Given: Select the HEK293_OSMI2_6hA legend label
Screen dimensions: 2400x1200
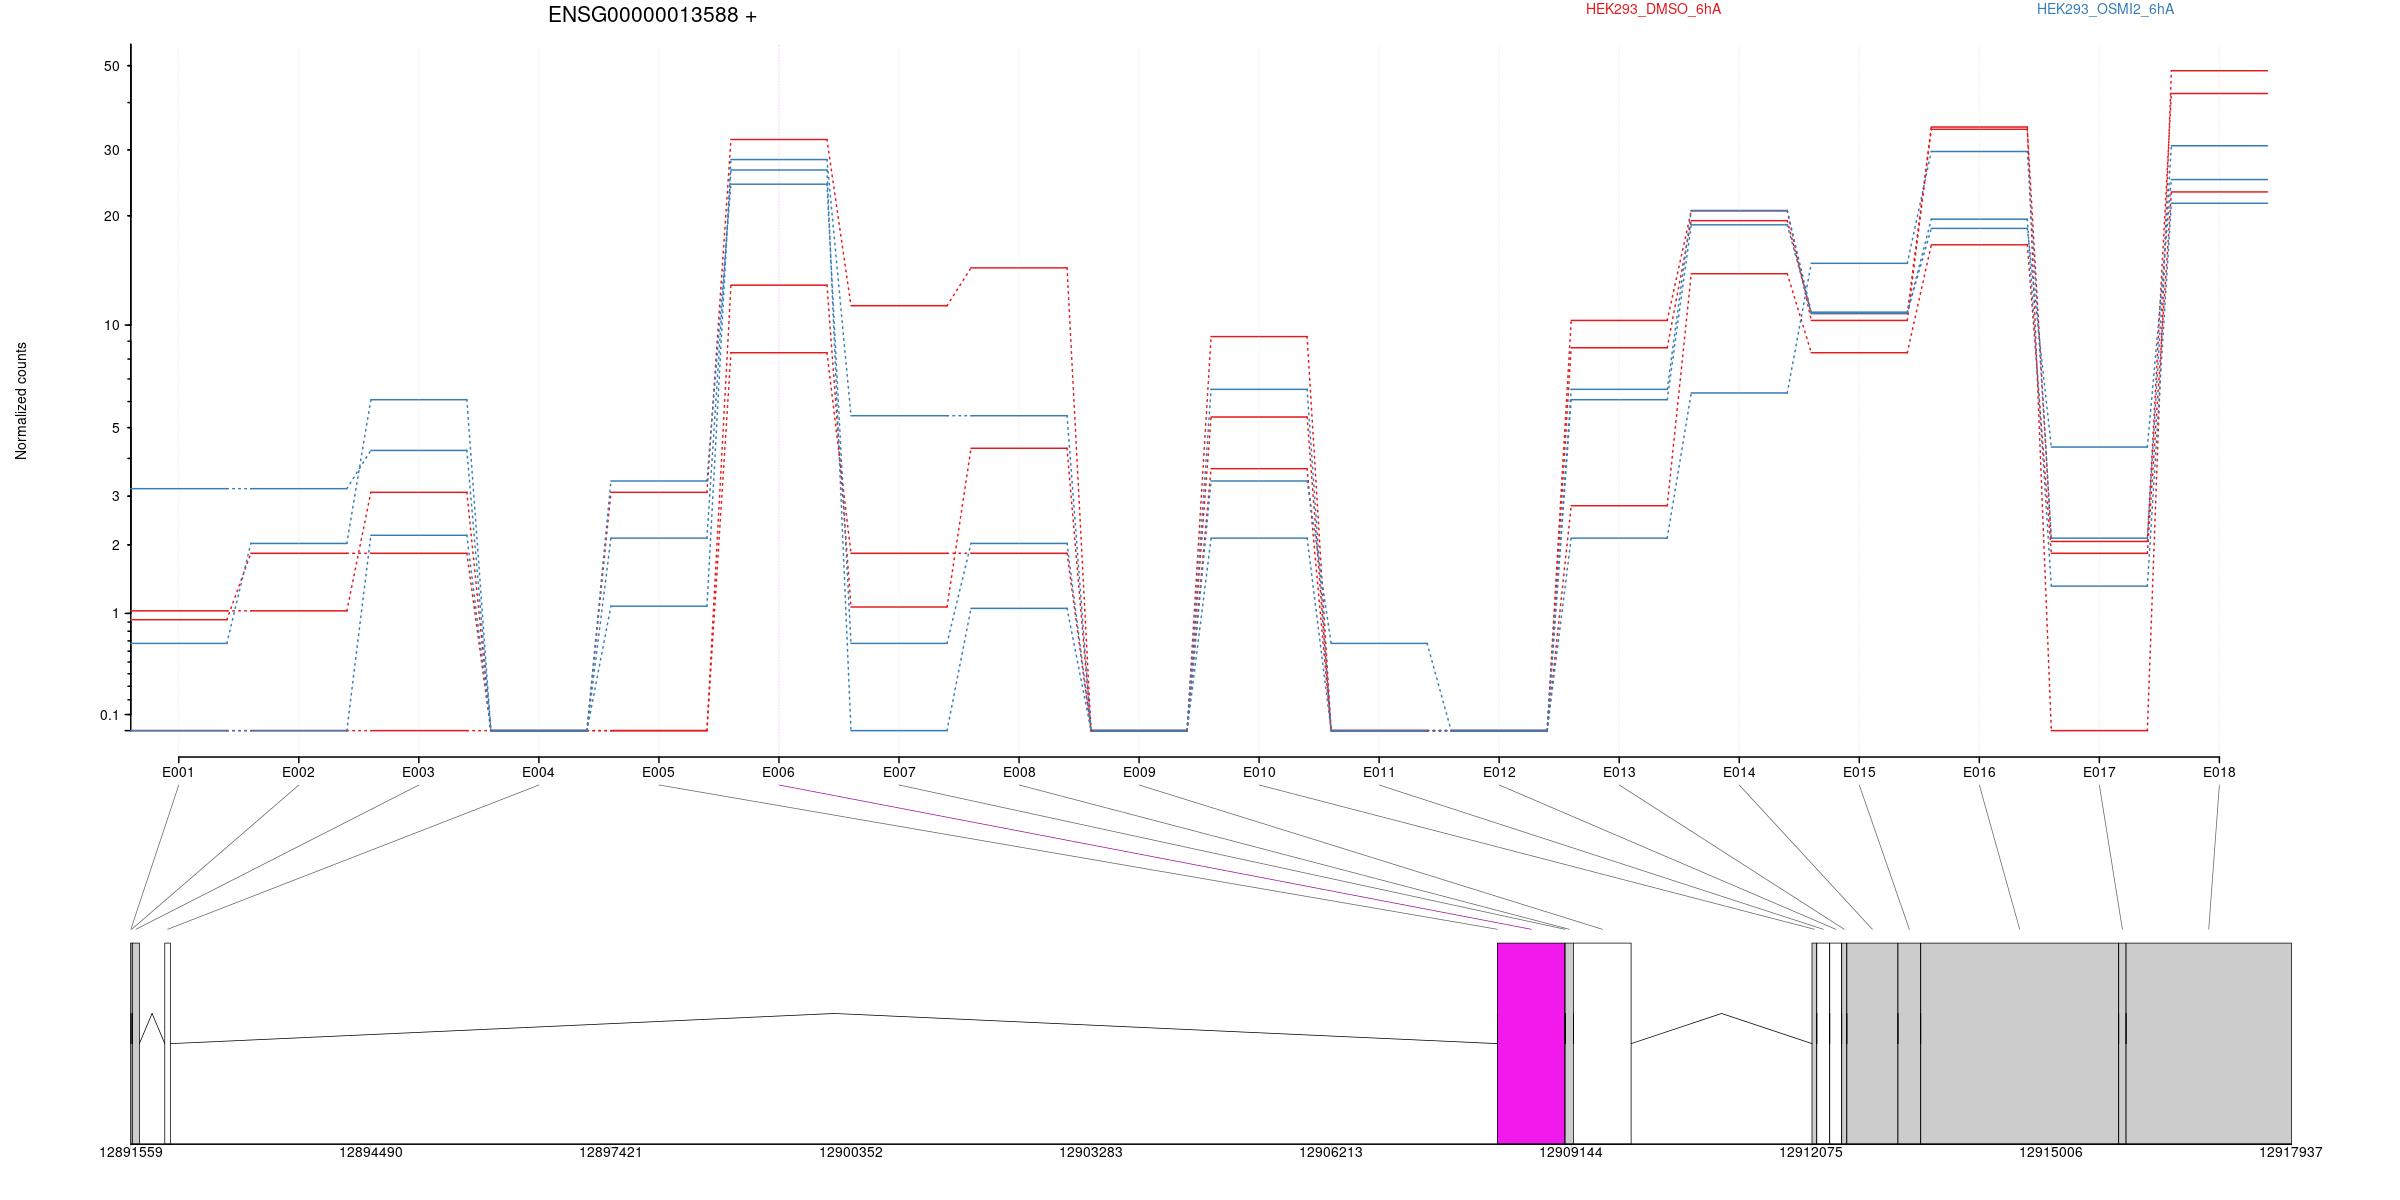Looking at the screenshot, I should tap(2105, 9).
